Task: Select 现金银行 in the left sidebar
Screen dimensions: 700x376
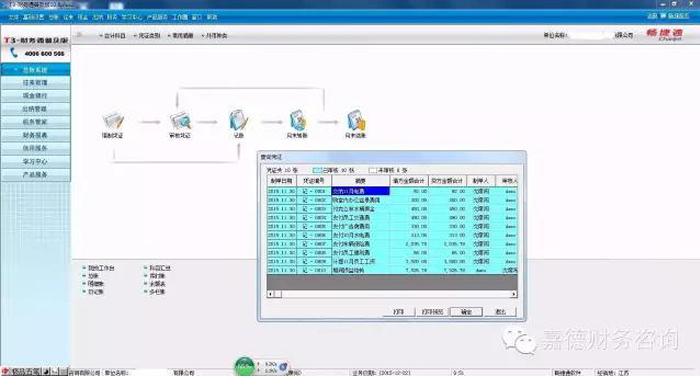Action: click(35, 96)
